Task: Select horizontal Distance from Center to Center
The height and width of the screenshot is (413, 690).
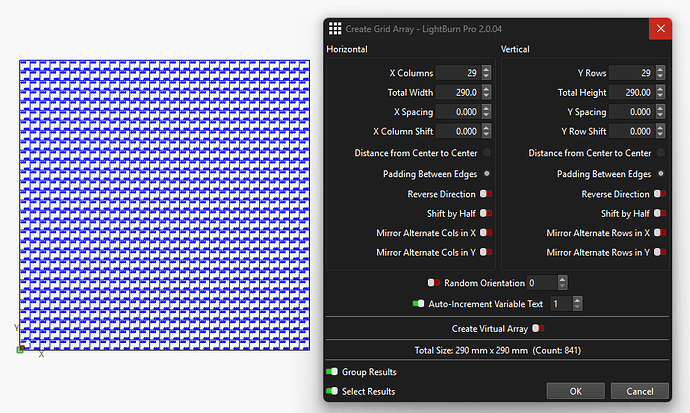Action: point(487,153)
